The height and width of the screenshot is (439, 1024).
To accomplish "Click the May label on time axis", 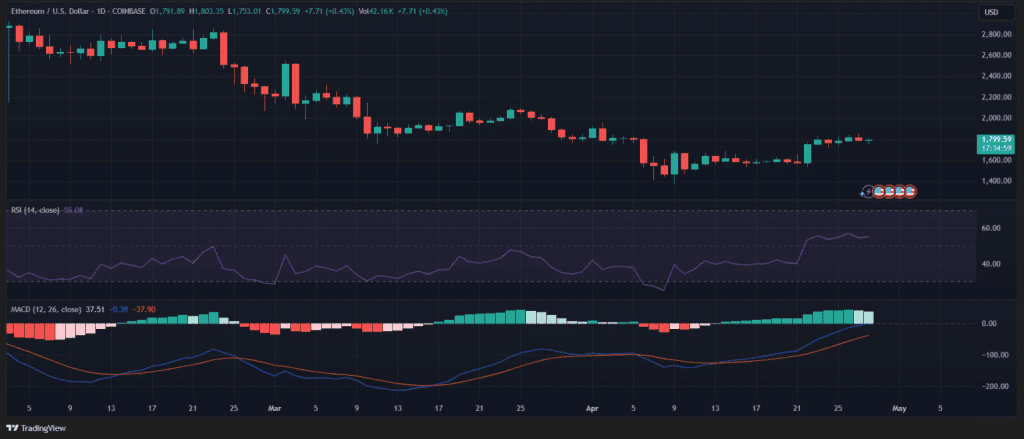I will (x=898, y=408).
